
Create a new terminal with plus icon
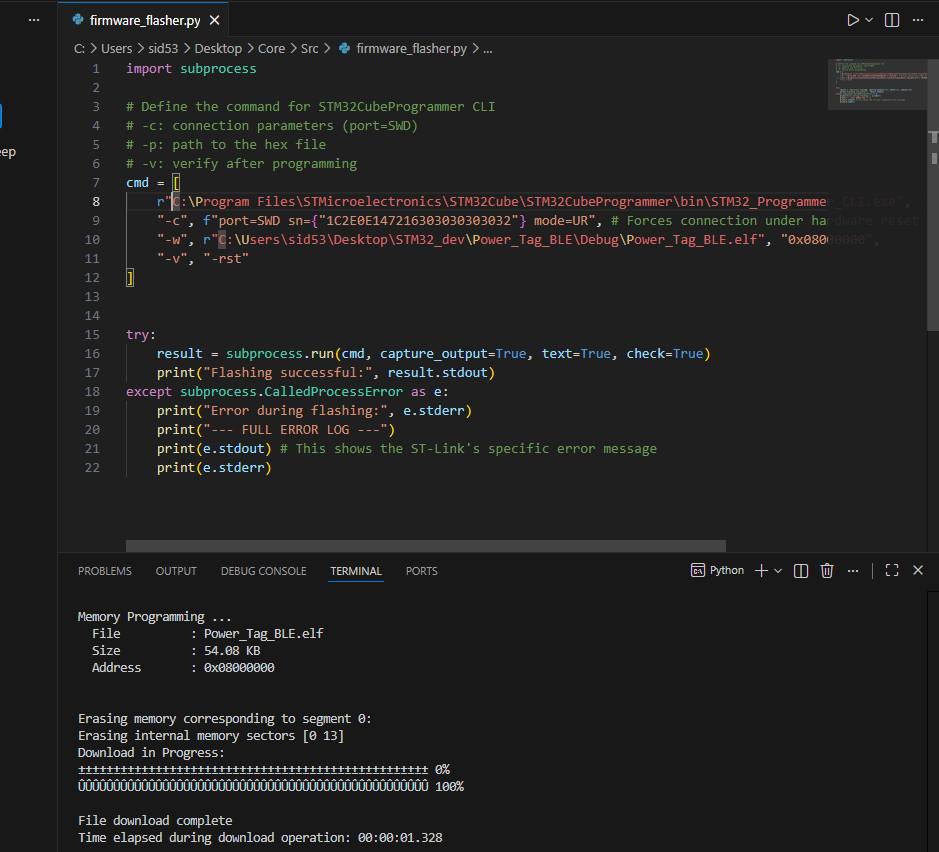[761, 571]
